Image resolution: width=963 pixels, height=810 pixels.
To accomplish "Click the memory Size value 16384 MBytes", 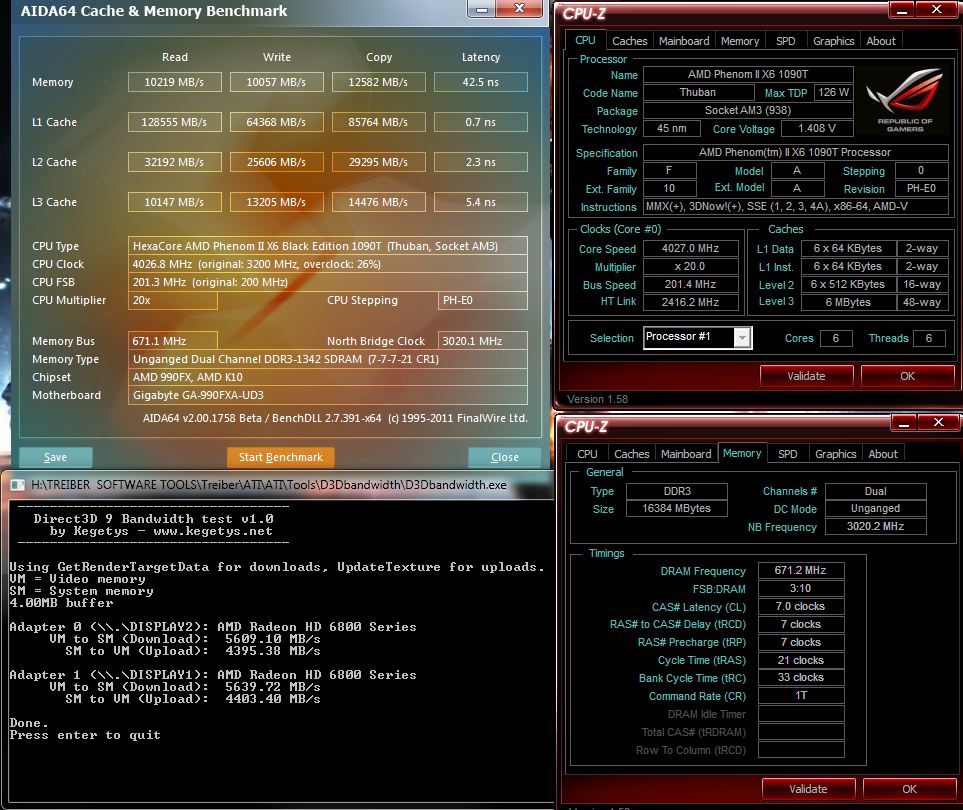I will [x=676, y=508].
